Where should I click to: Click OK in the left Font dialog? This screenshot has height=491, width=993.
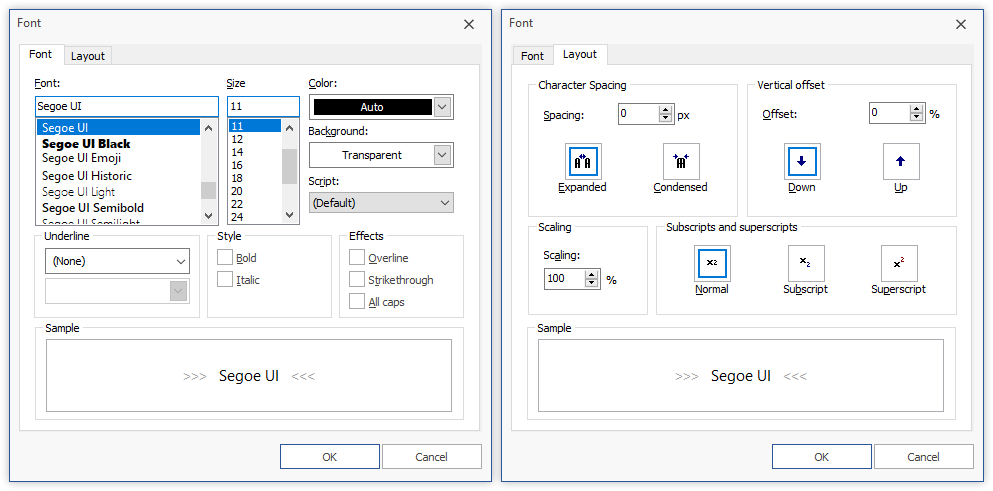330,457
